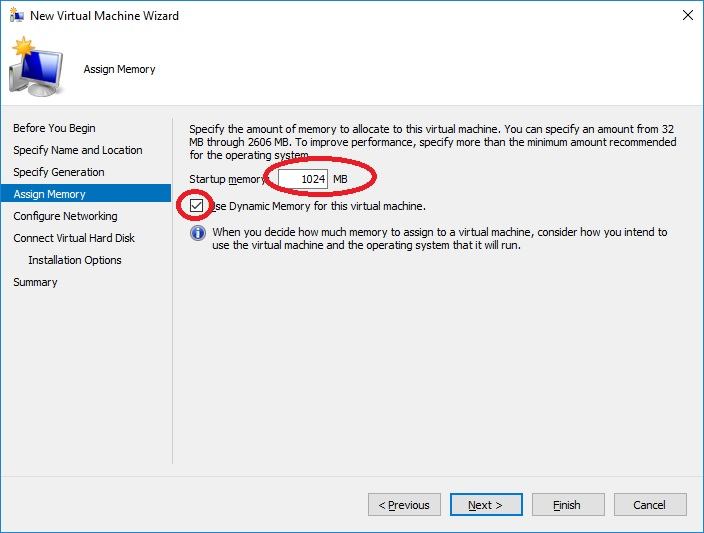The image size is (704, 533).
Task: Open the Summary step
Action: click(35, 282)
